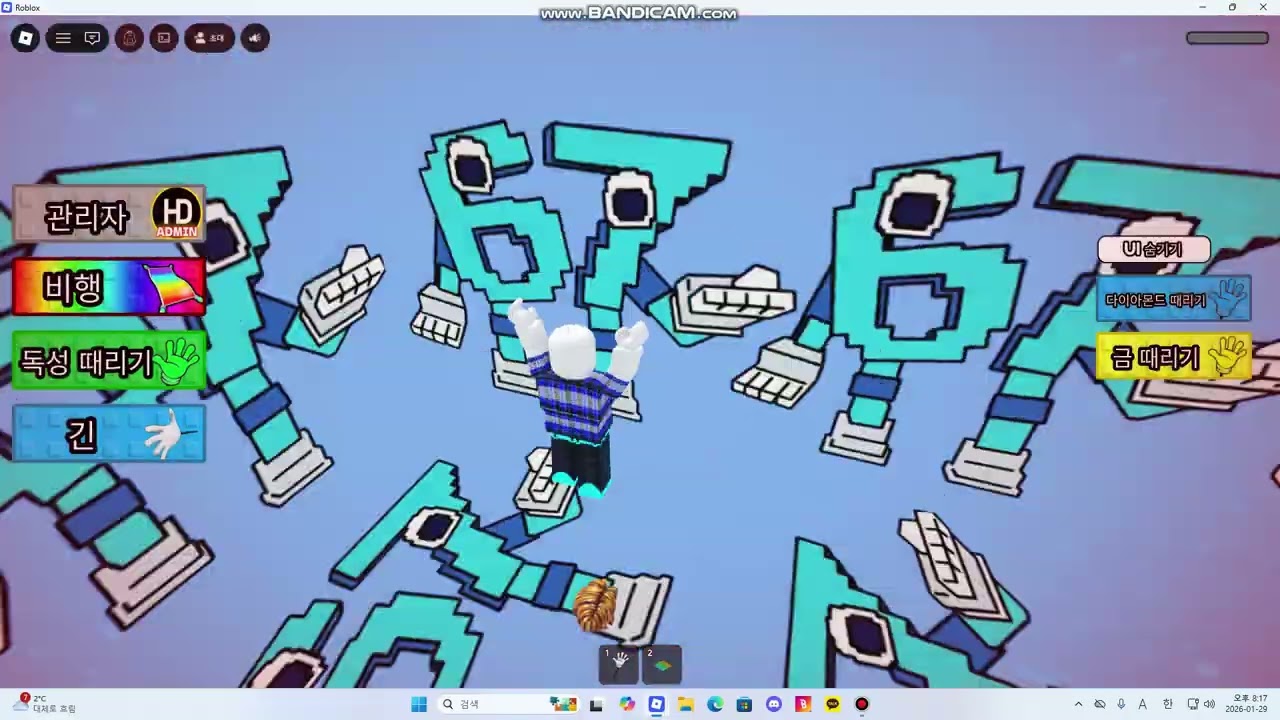Open the volume tray icon
Viewport: 1280px width, 720px height.
[1209, 704]
